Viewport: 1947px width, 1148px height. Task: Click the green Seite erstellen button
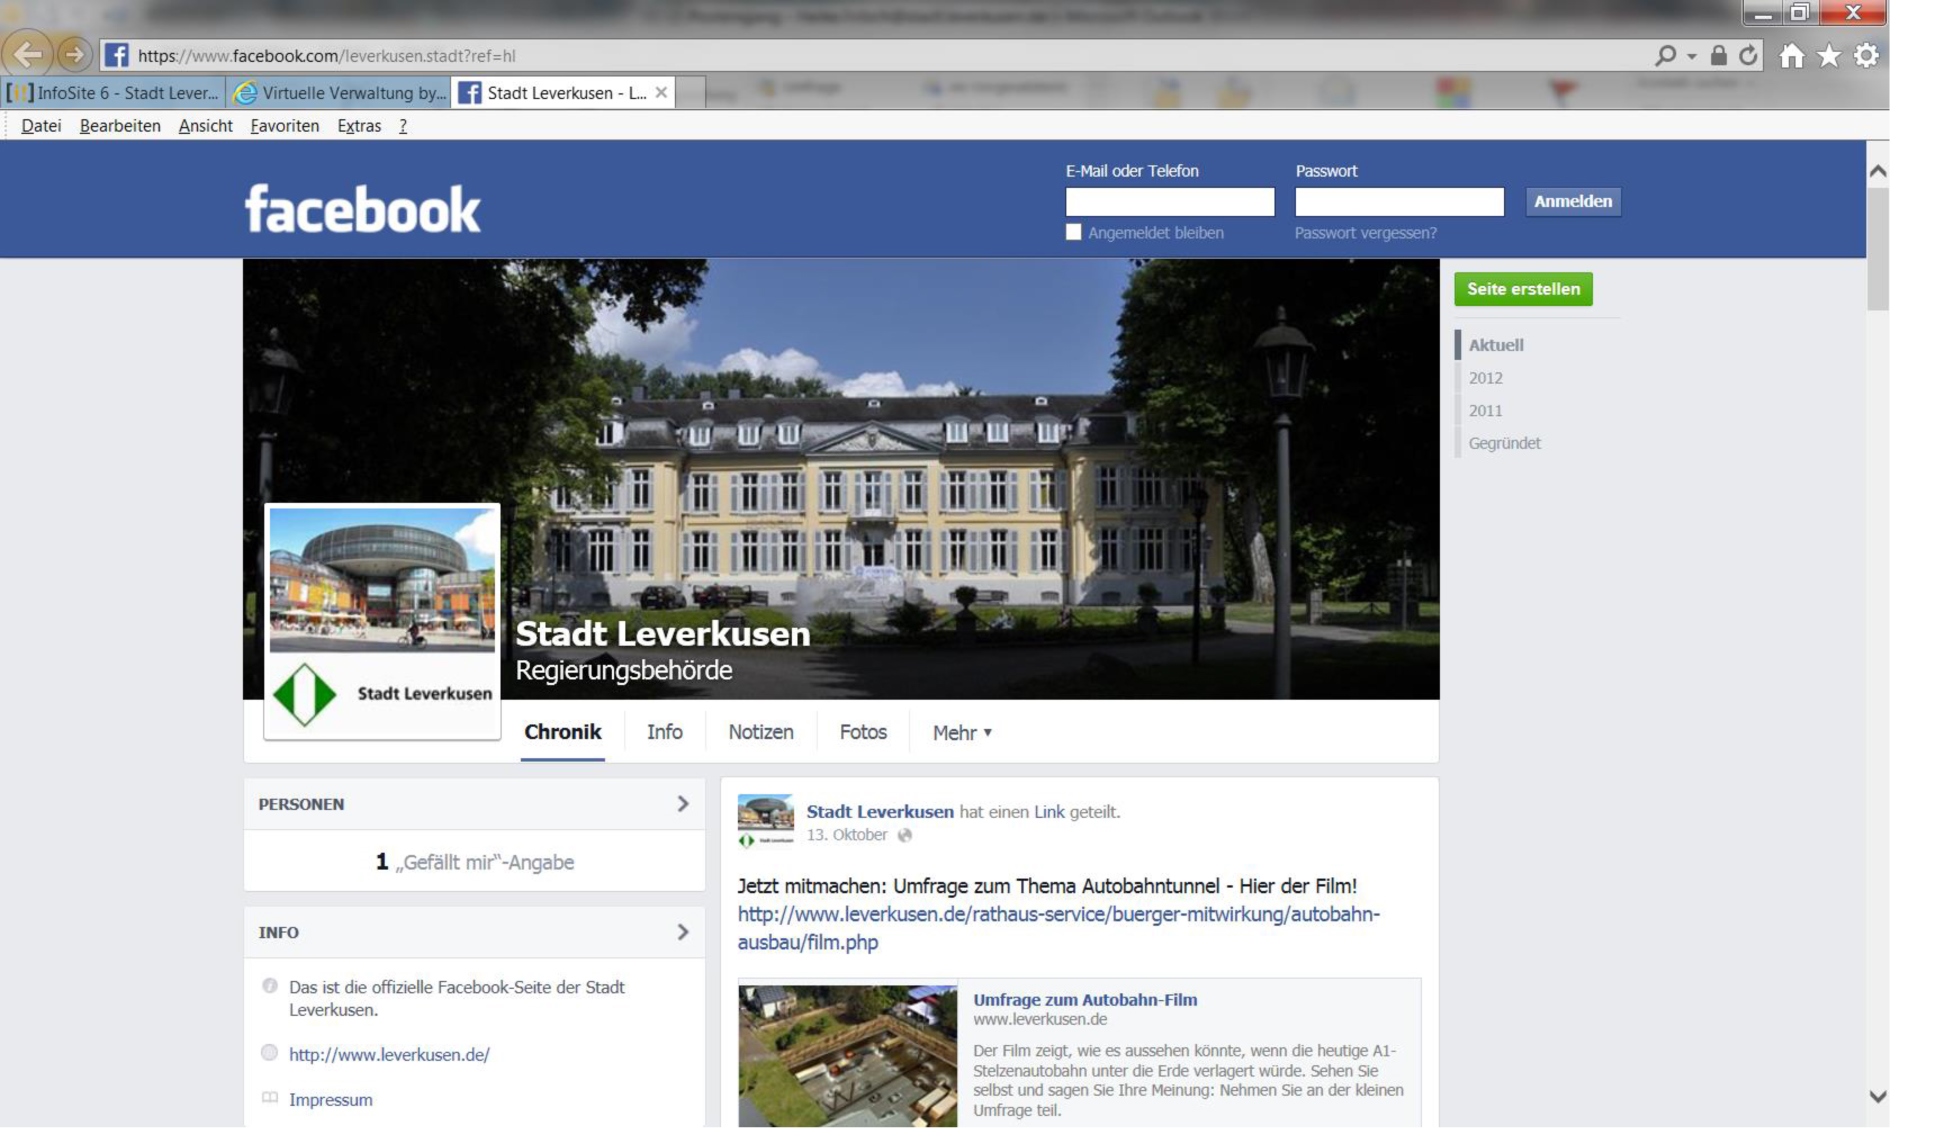(1522, 289)
